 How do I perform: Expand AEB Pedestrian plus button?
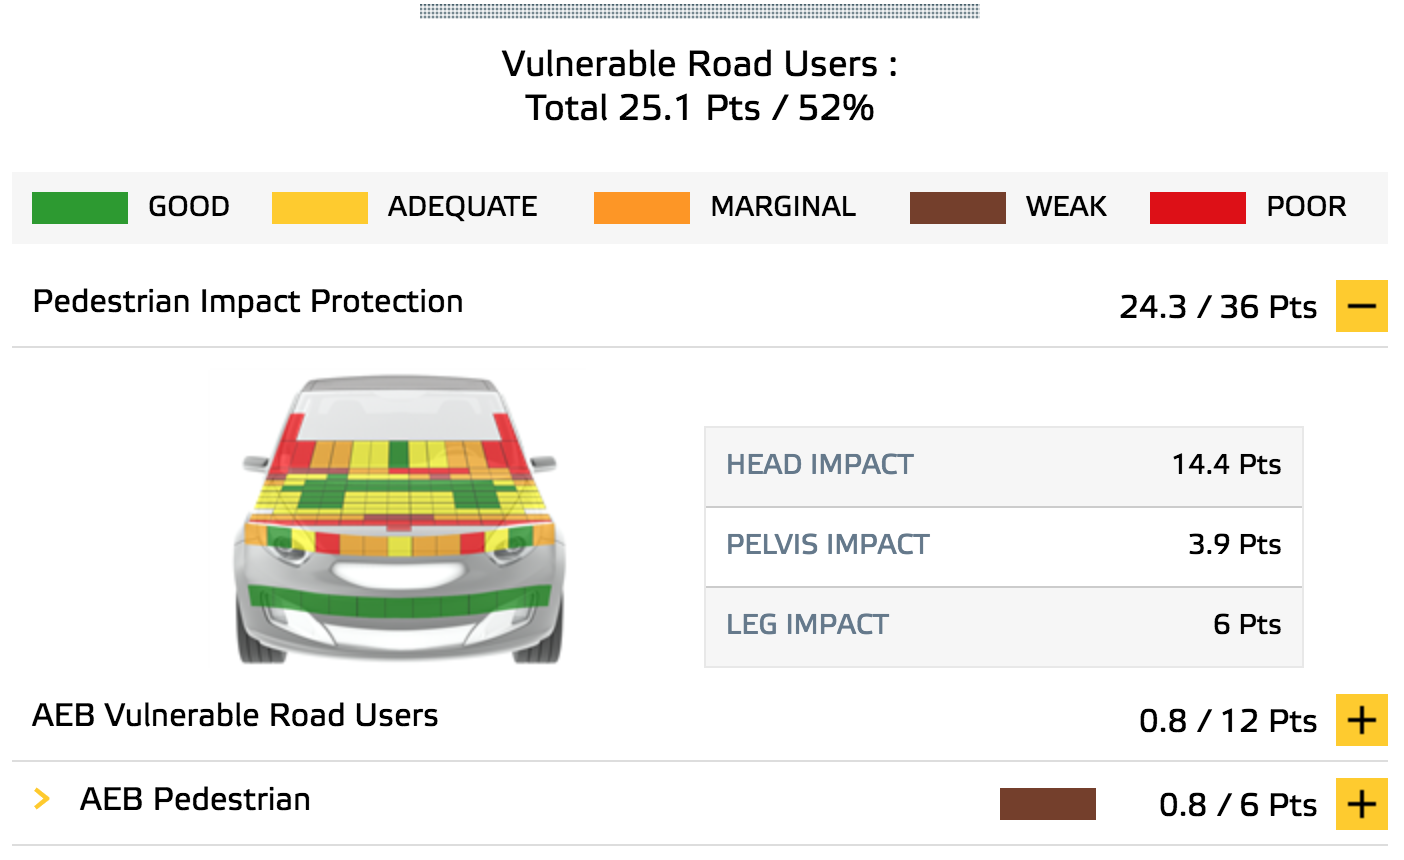coord(1362,804)
